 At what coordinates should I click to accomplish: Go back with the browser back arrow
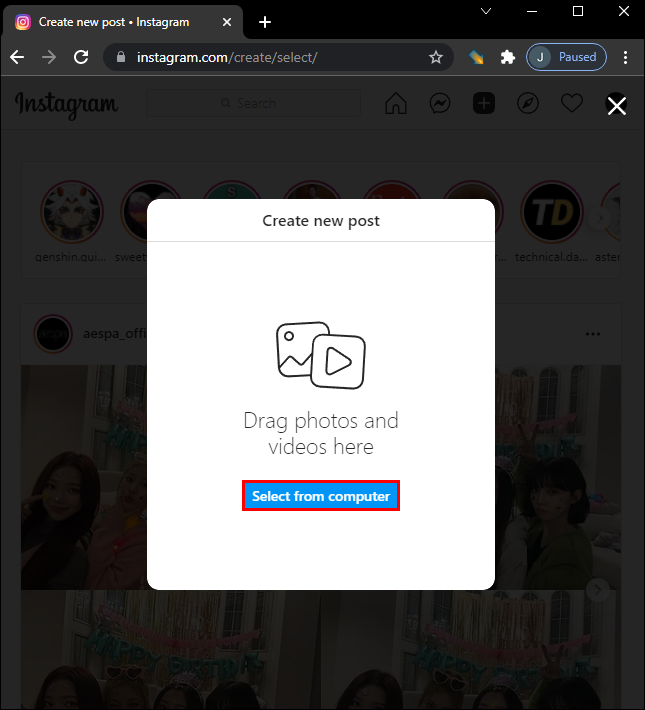(x=17, y=57)
